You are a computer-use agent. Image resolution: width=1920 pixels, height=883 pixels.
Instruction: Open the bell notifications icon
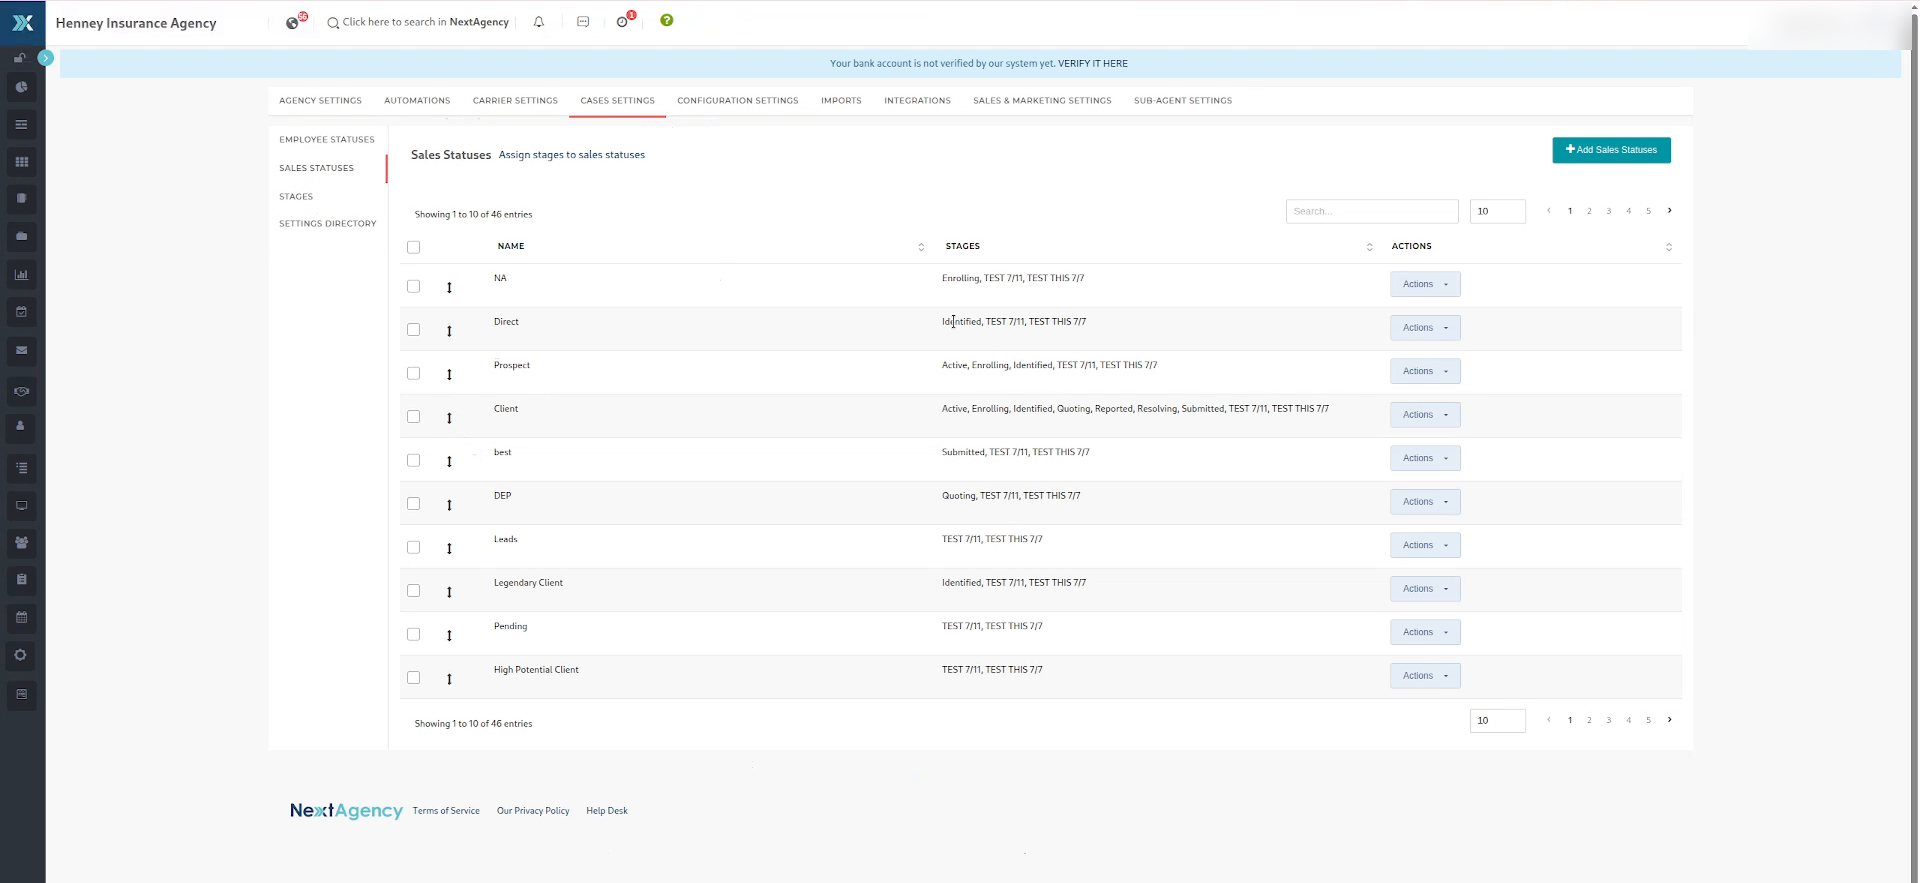(x=539, y=22)
